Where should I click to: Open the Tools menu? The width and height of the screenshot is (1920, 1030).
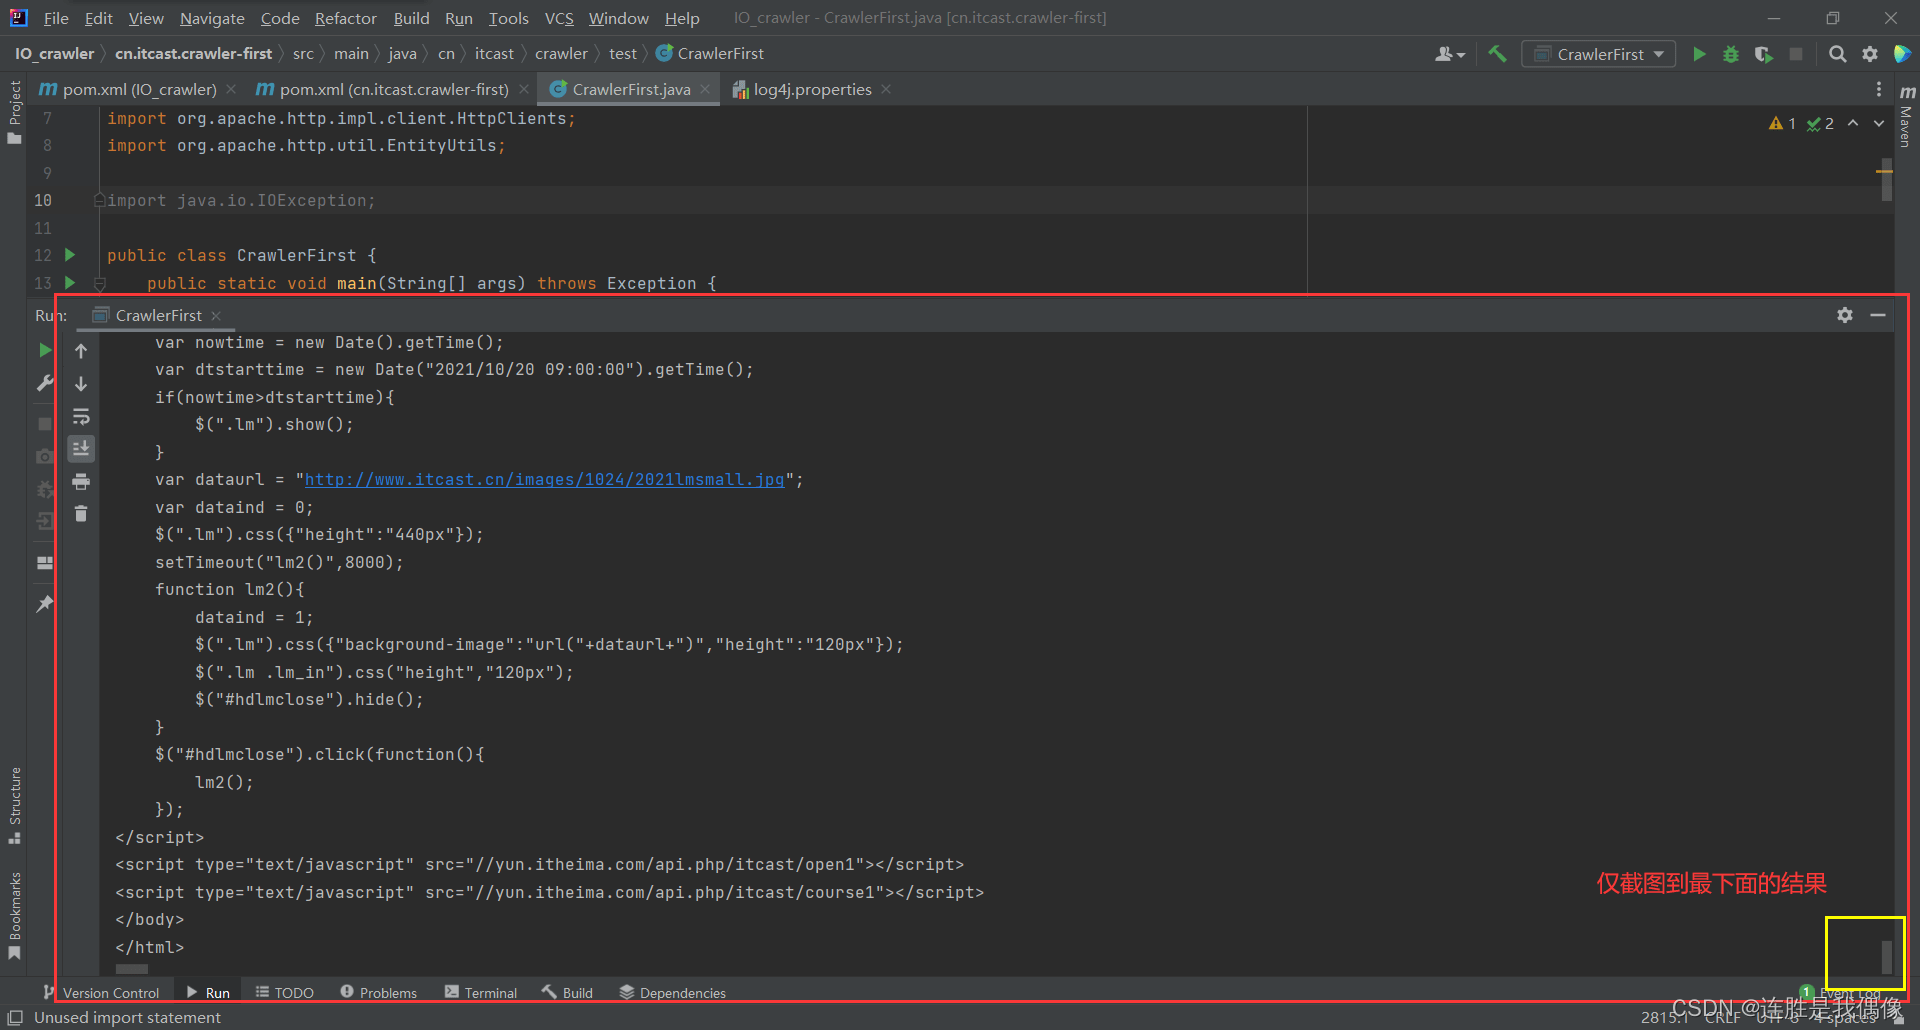(508, 18)
